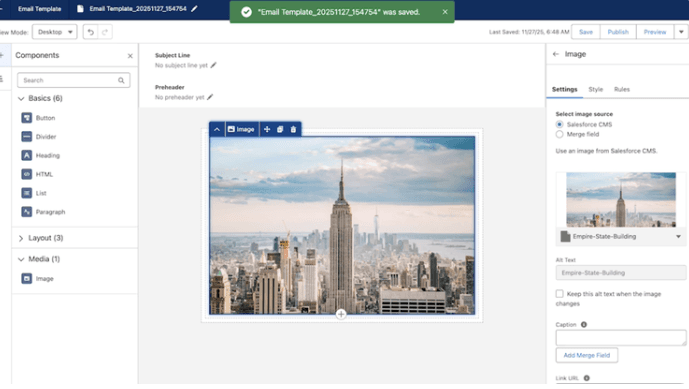
Task: Open the dropdown arrow beside Preview
Action: pos(681,32)
